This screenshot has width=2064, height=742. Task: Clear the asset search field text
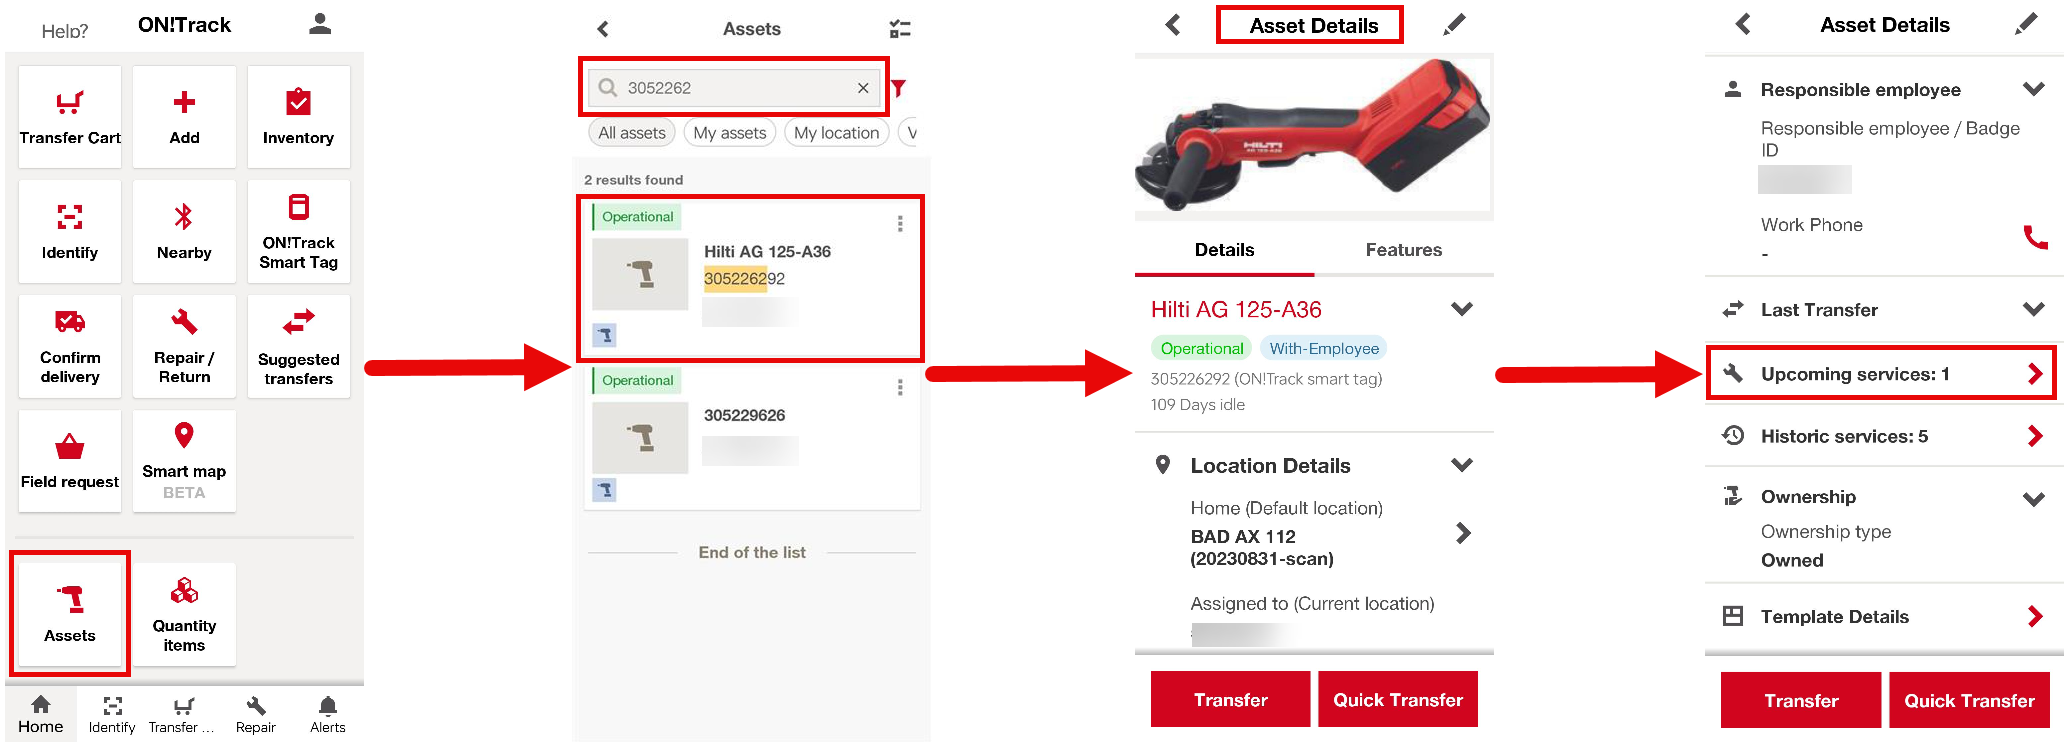pos(863,88)
